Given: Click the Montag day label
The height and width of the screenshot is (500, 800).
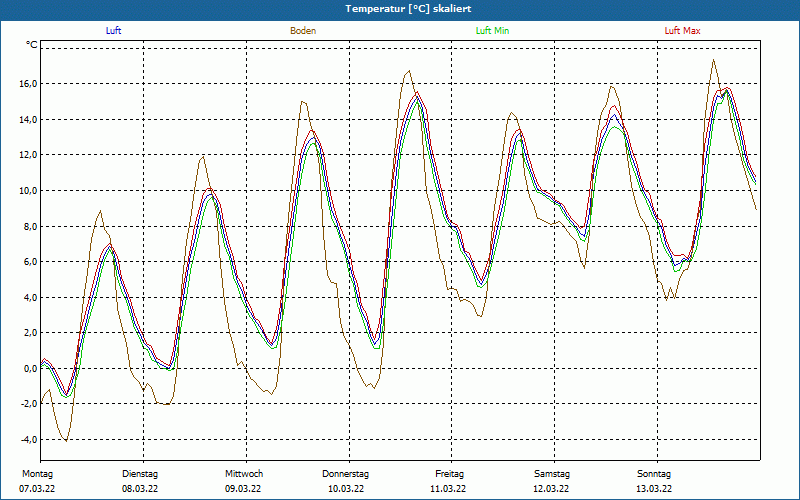Looking at the screenshot, I should coord(37,474).
